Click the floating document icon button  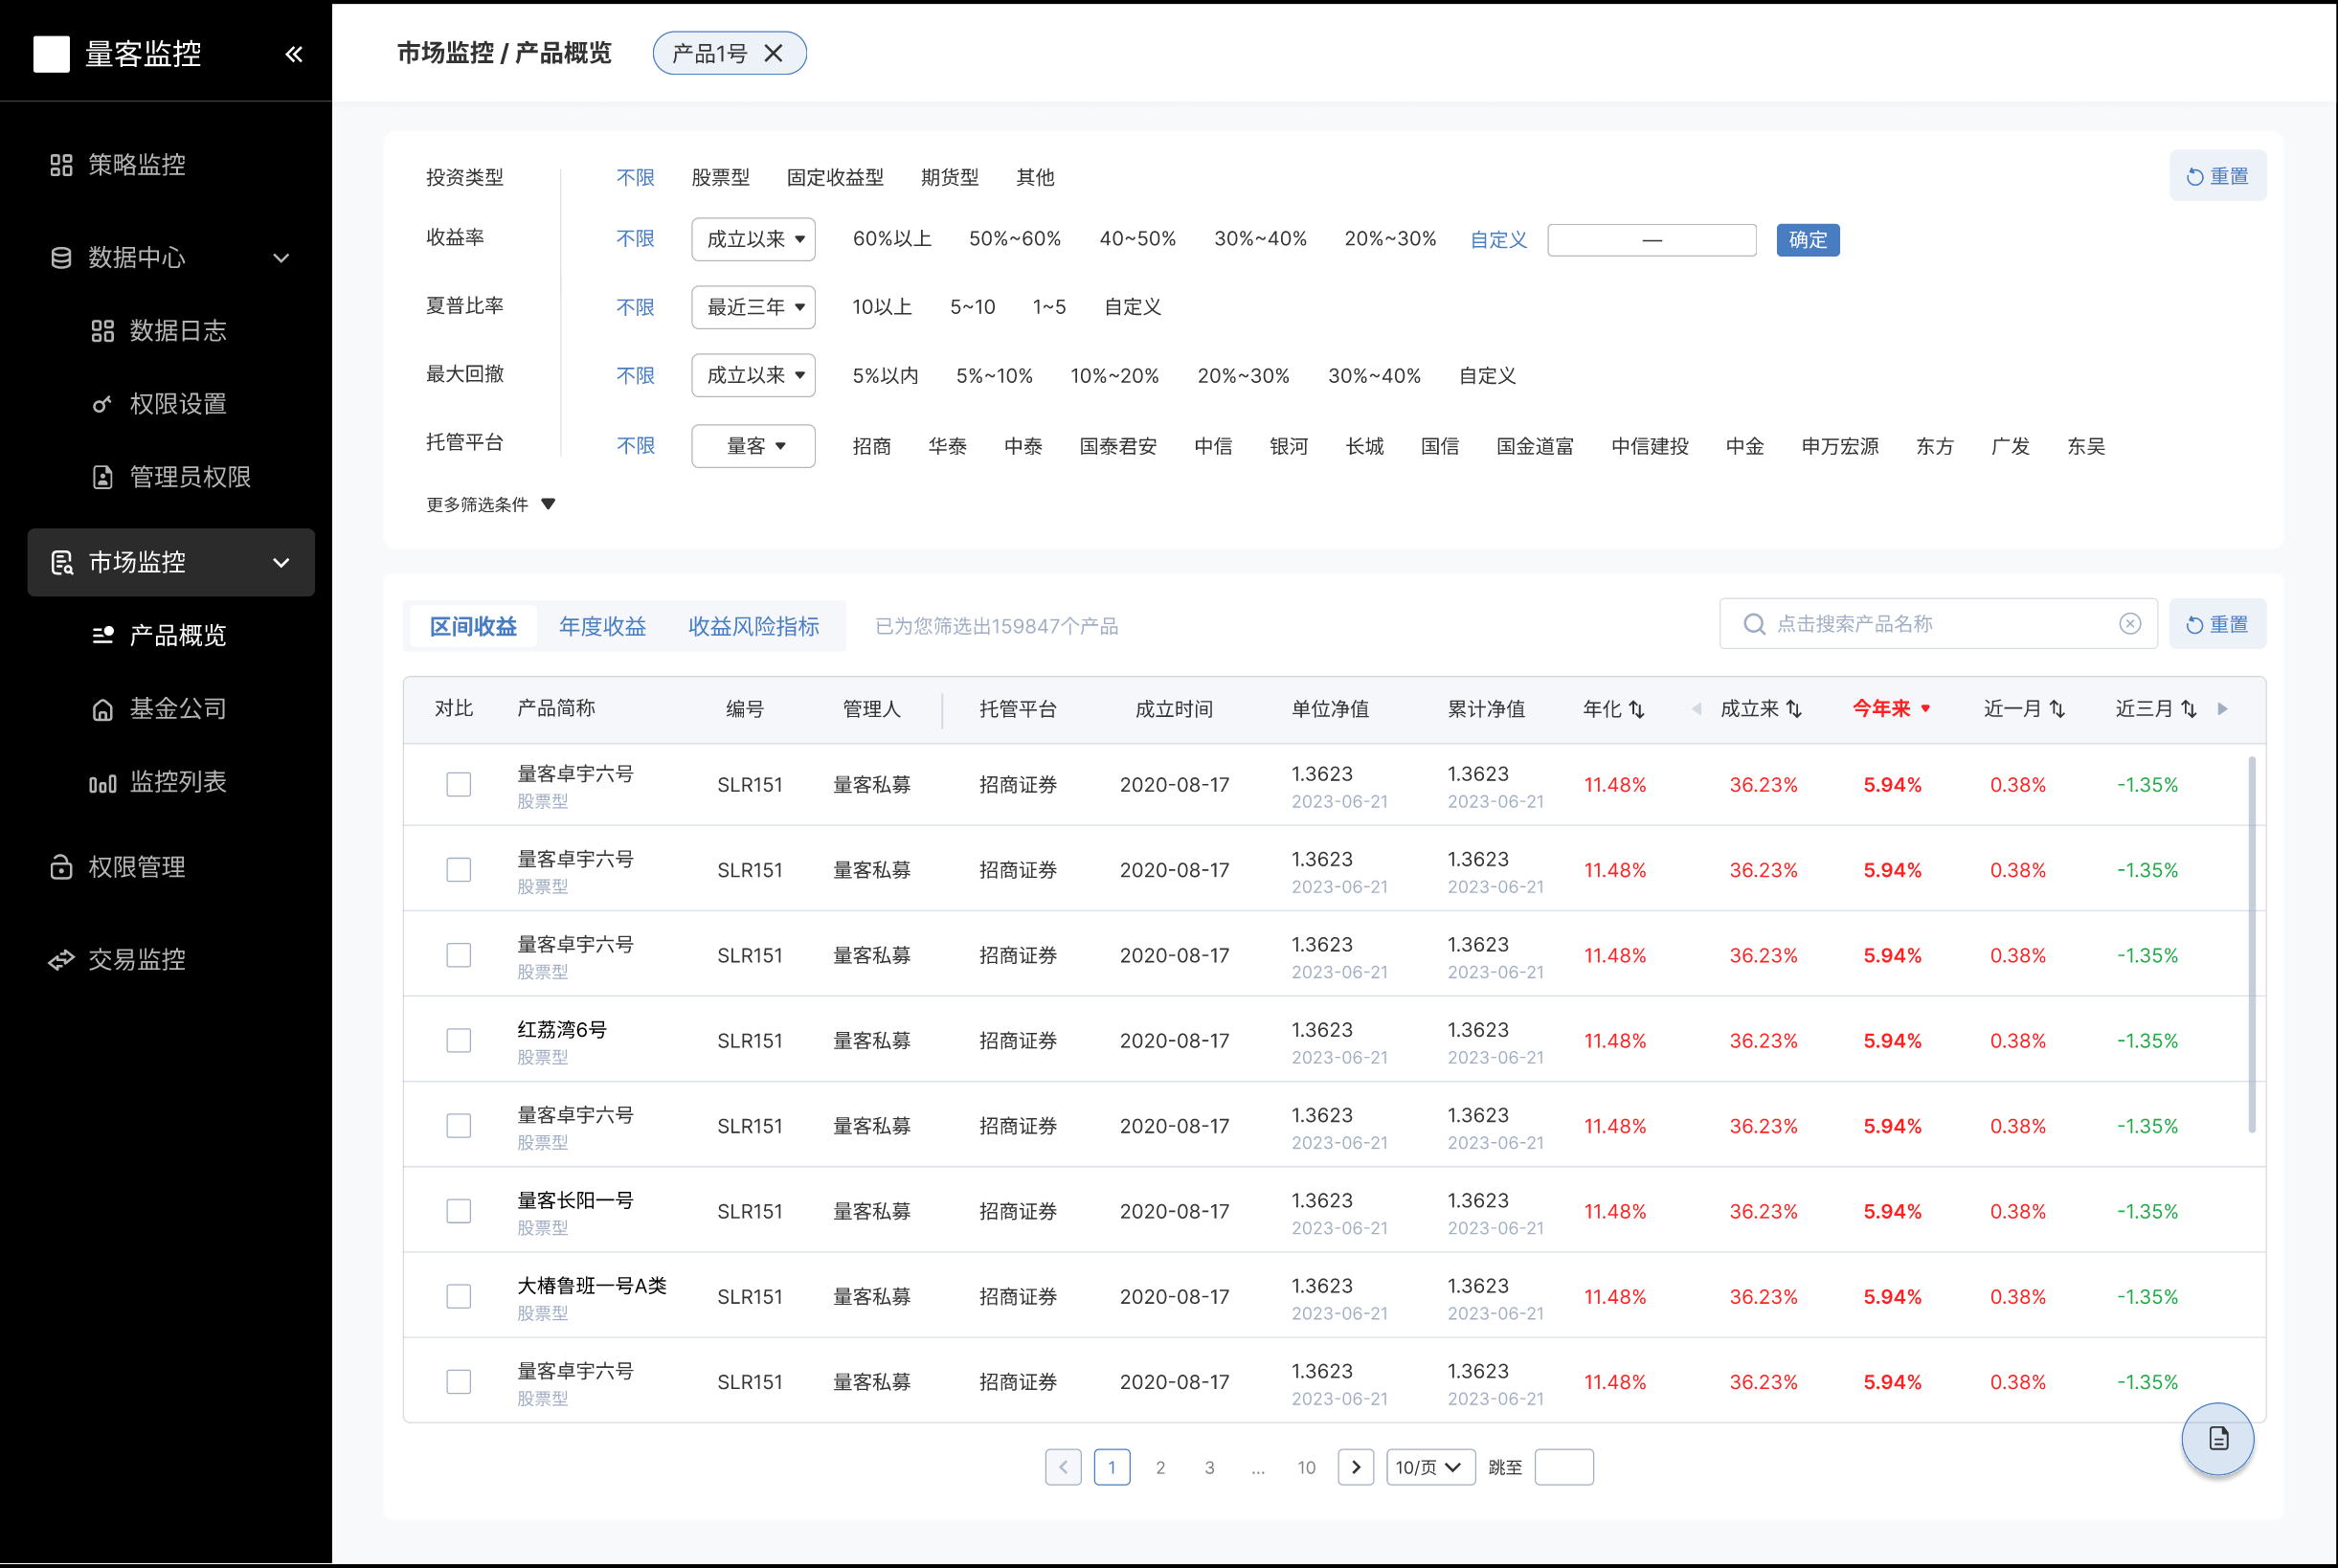click(x=2217, y=1439)
